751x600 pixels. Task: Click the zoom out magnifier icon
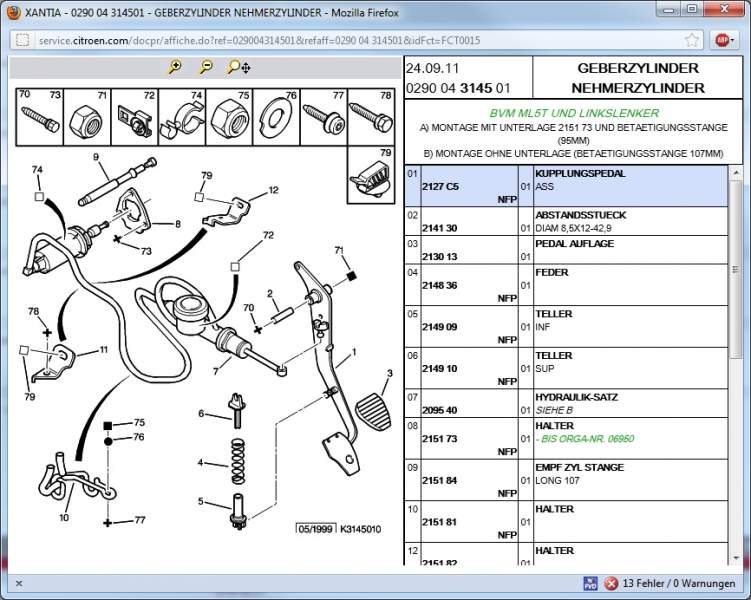click(206, 67)
